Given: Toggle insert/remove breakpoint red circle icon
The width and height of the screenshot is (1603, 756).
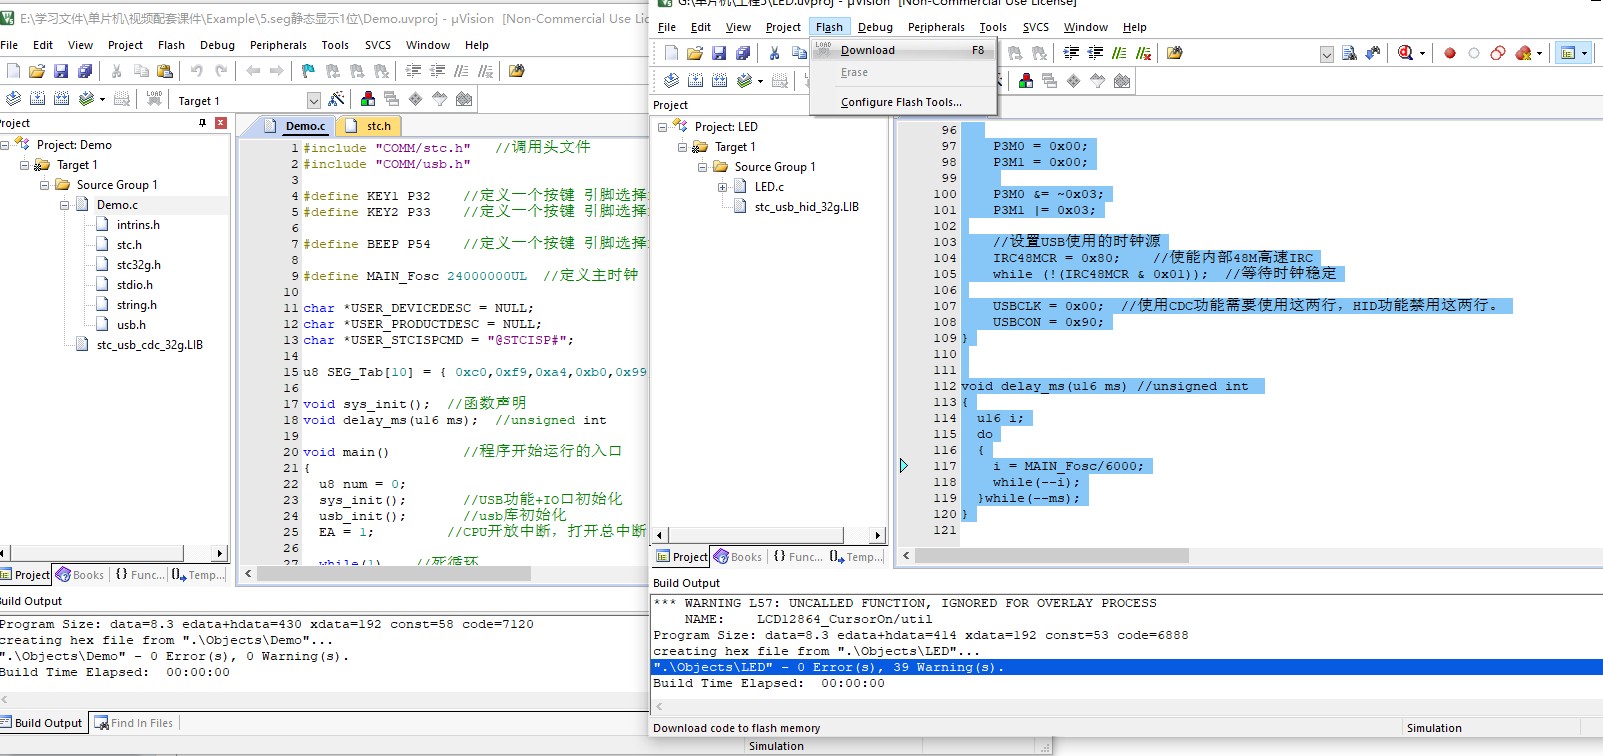Looking at the screenshot, I should pyautogui.click(x=1449, y=53).
